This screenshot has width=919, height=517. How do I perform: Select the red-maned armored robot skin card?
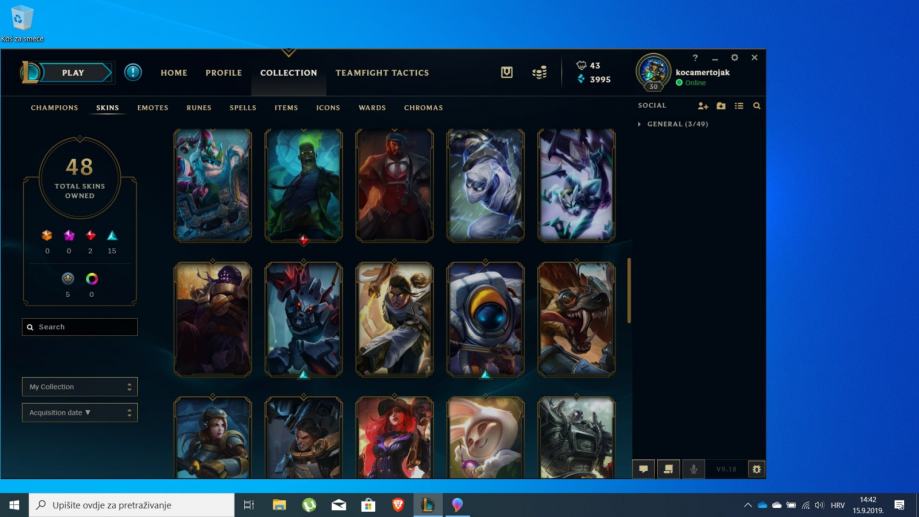304,319
